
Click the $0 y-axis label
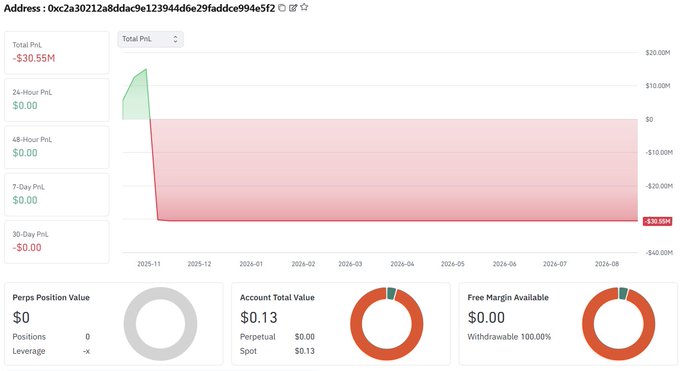pos(649,119)
